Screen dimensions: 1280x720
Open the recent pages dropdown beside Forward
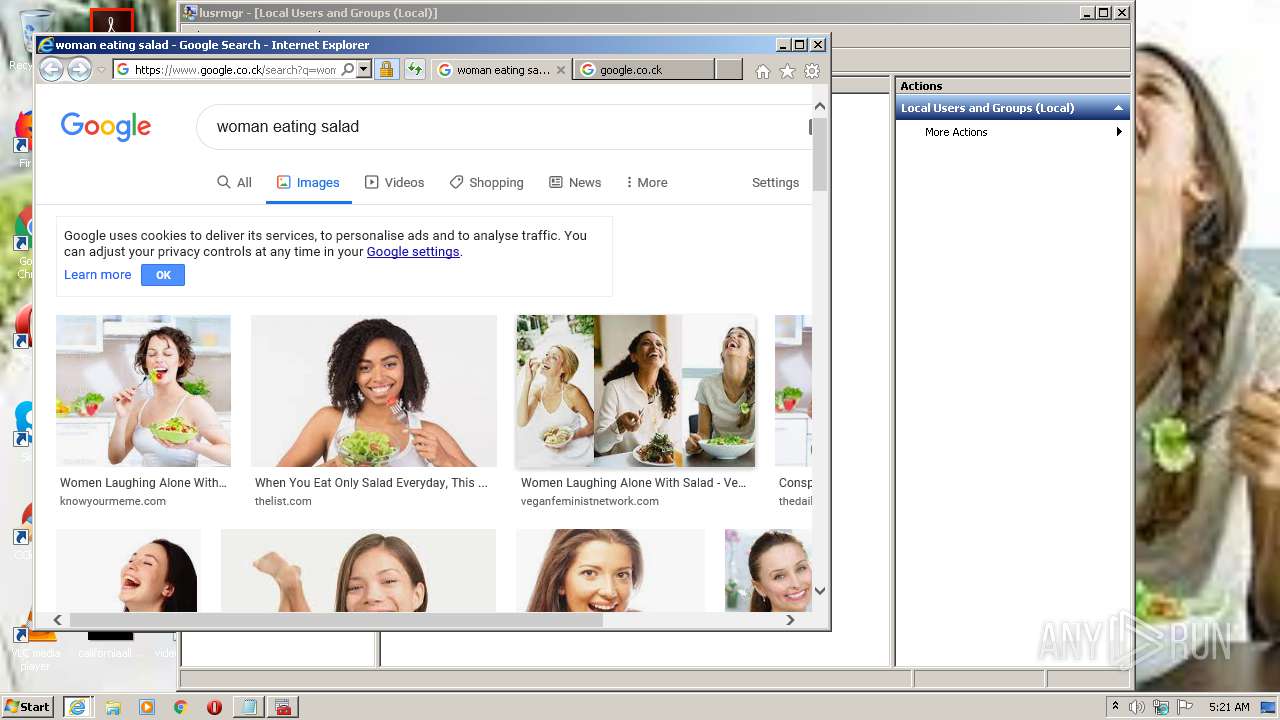101,70
